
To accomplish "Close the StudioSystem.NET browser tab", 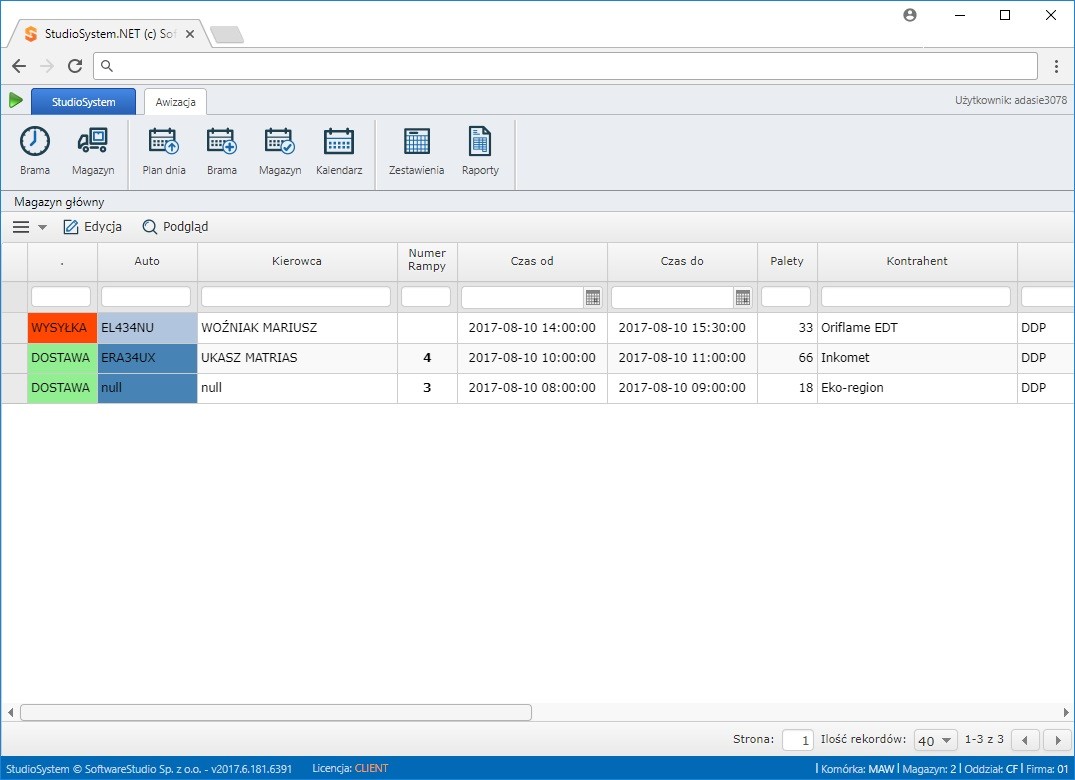I will 190,34.
